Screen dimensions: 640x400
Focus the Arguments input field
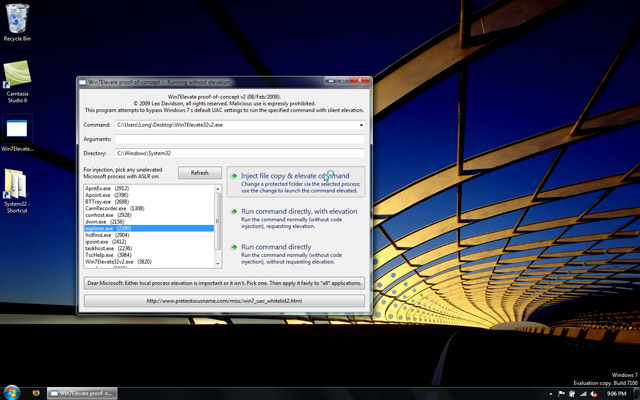[x=240, y=139]
